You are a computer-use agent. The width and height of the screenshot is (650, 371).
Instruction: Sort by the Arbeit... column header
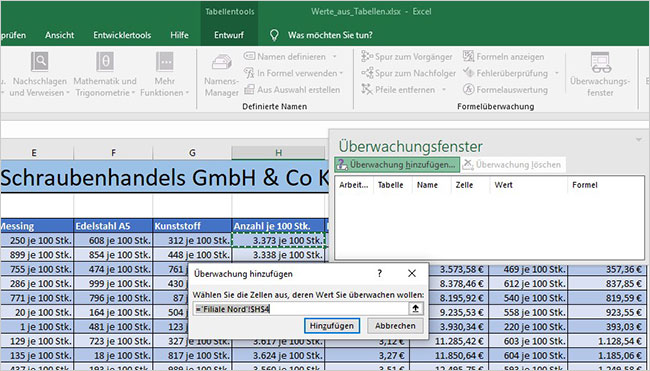coord(354,185)
